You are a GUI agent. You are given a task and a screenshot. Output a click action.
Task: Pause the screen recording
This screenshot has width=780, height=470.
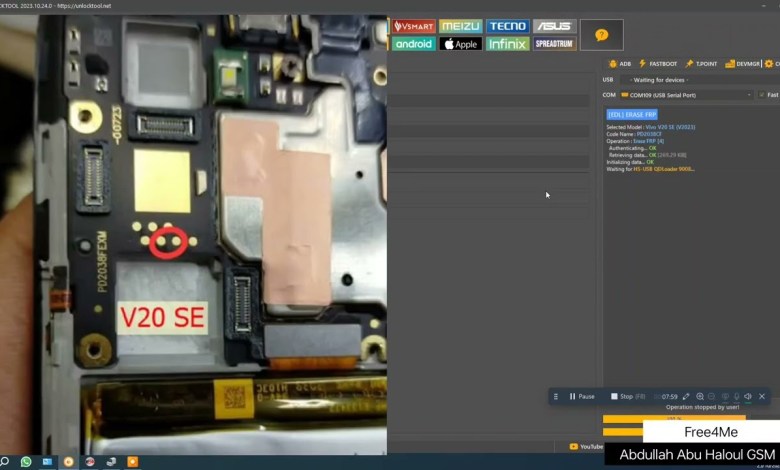click(582, 397)
